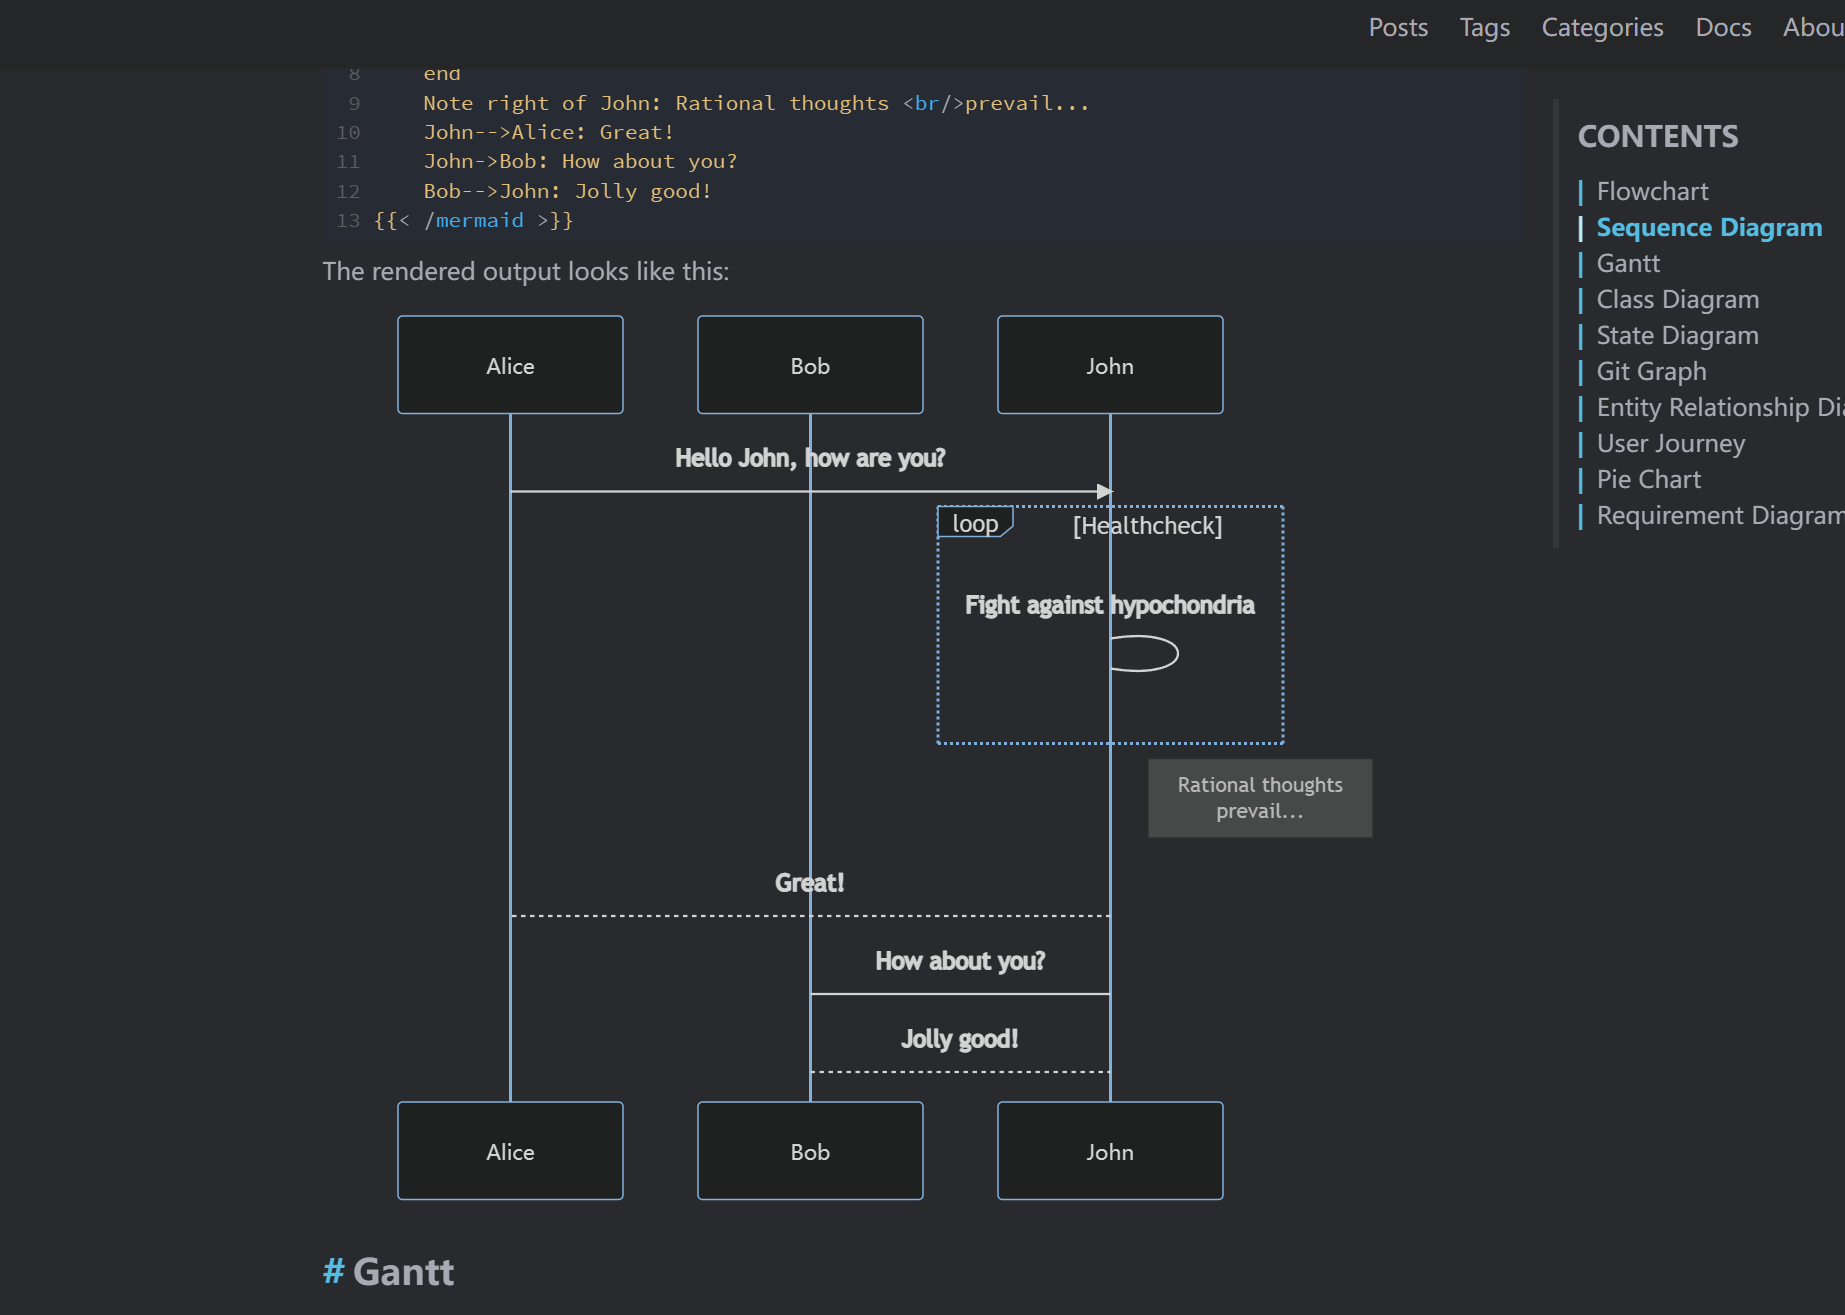
Task: Click the loop label tag
Action: [975, 523]
